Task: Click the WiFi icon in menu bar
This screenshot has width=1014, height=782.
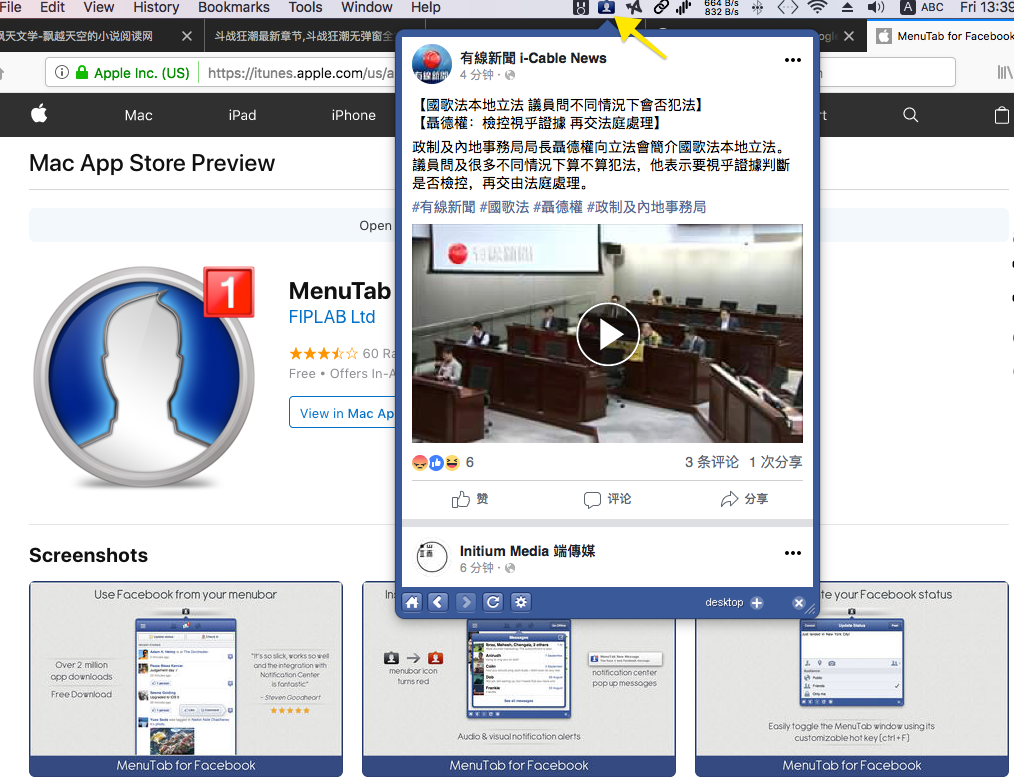Action: coord(817,7)
